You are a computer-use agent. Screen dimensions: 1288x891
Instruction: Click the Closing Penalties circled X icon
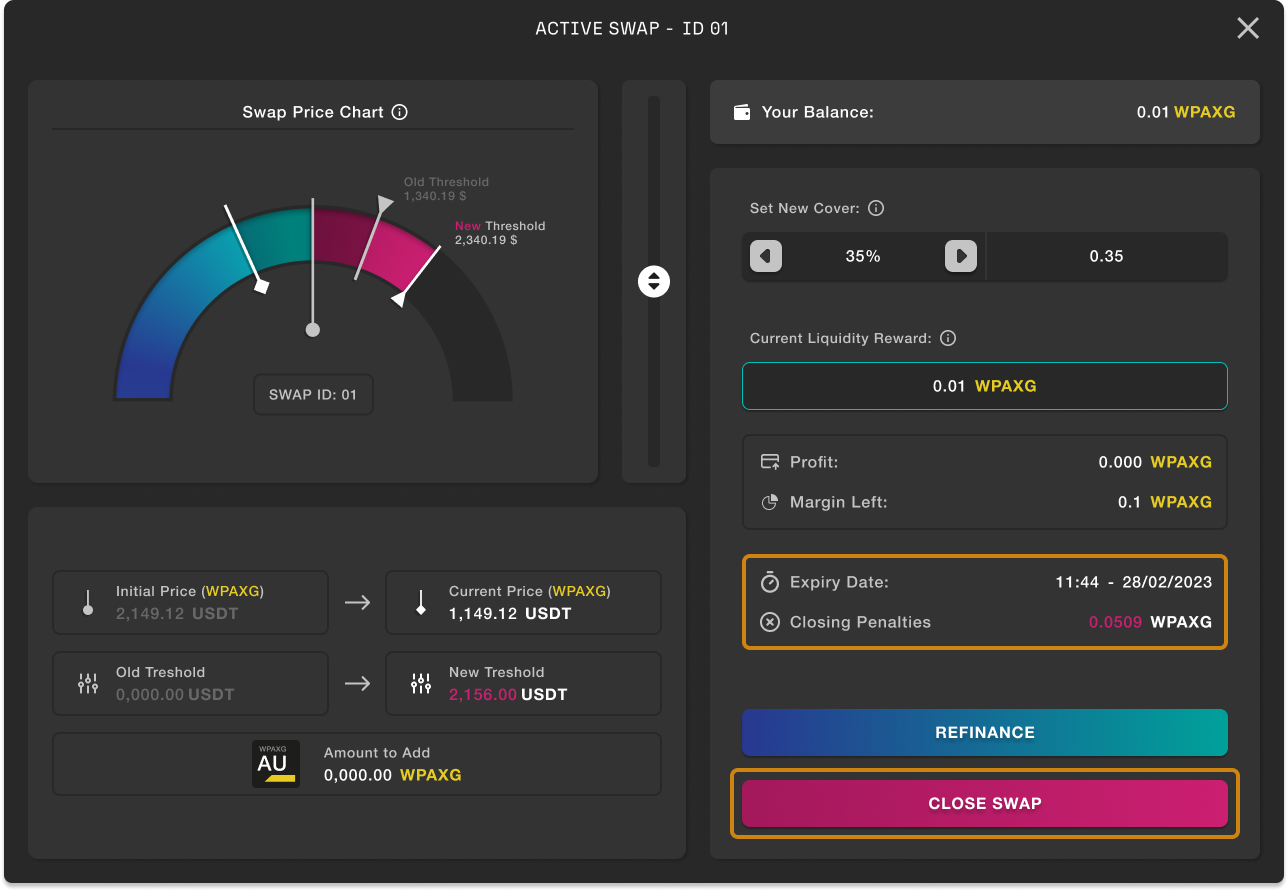(770, 622)
